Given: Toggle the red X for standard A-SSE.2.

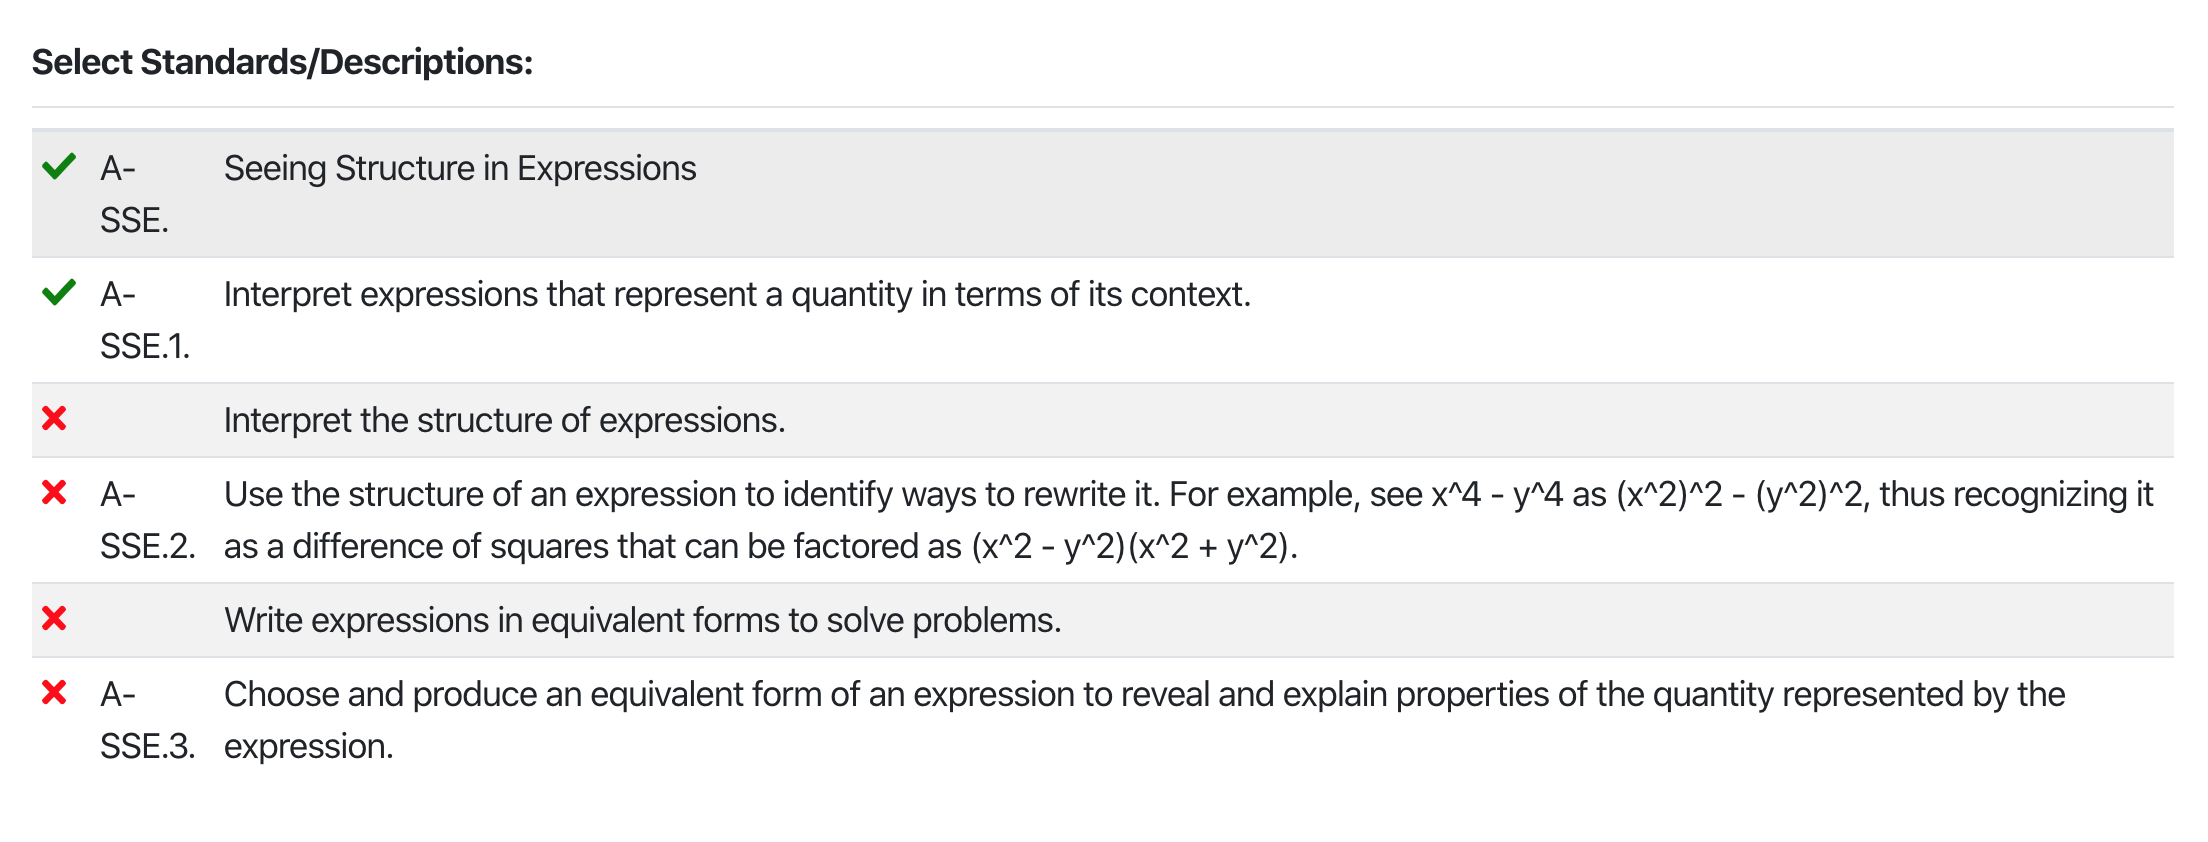Looking at the screenshot, I should pos(54,492).
